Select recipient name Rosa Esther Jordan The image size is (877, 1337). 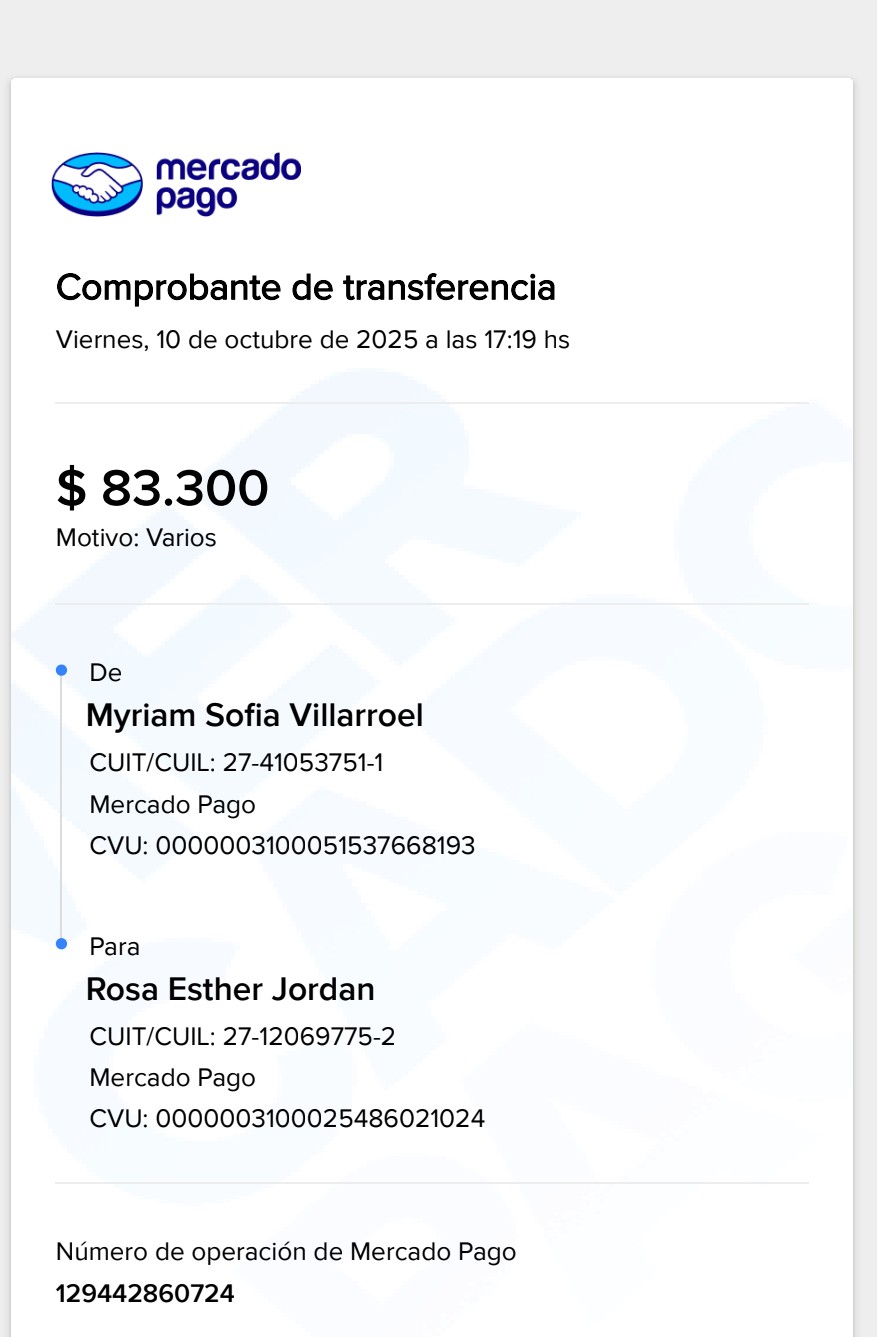click(230, 989)
